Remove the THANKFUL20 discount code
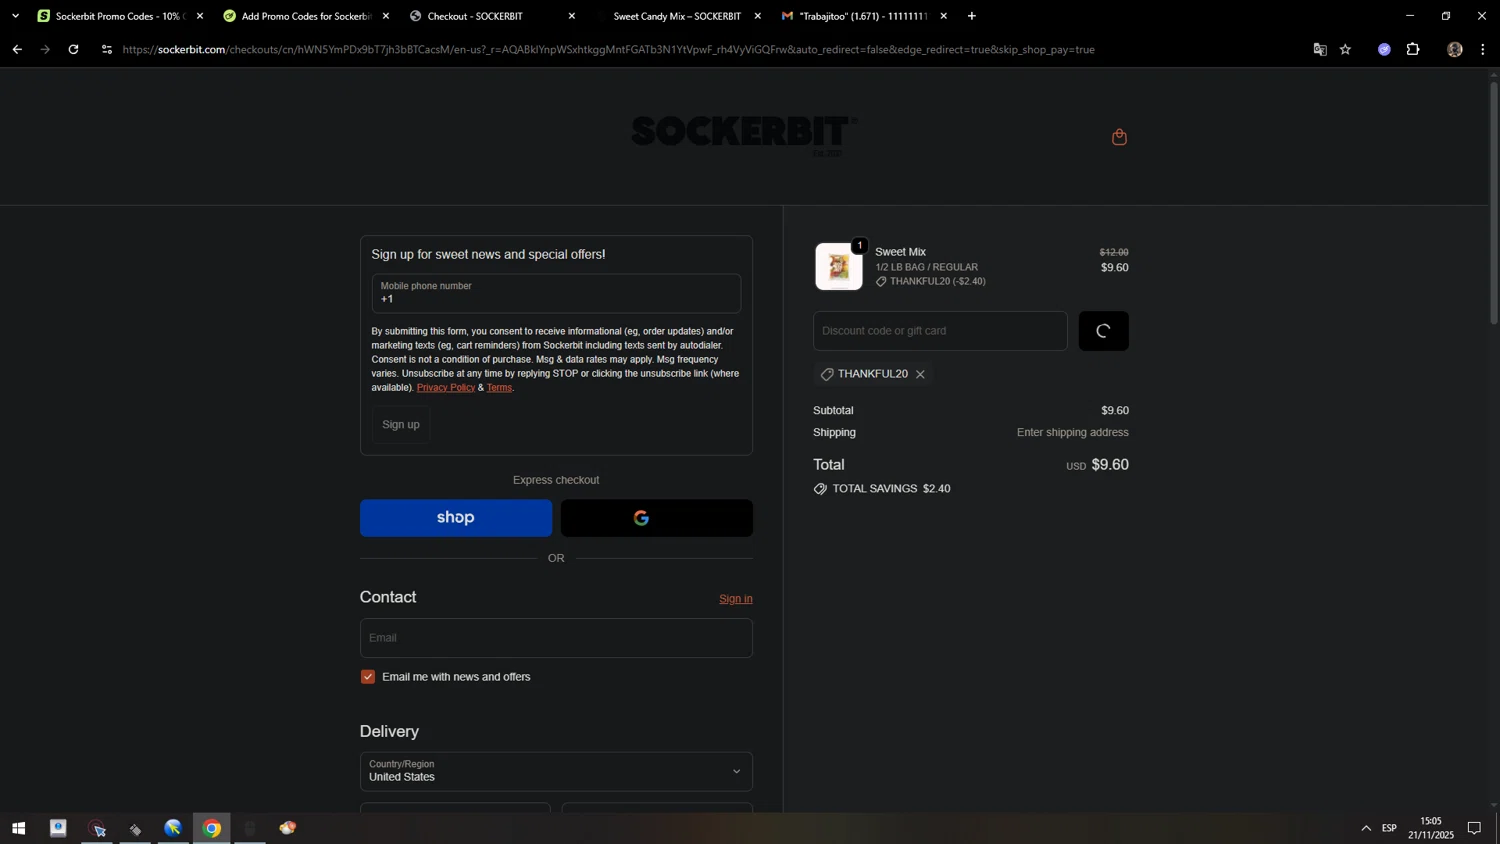Viewport: 1500px width, 844px height. [920, 374]
